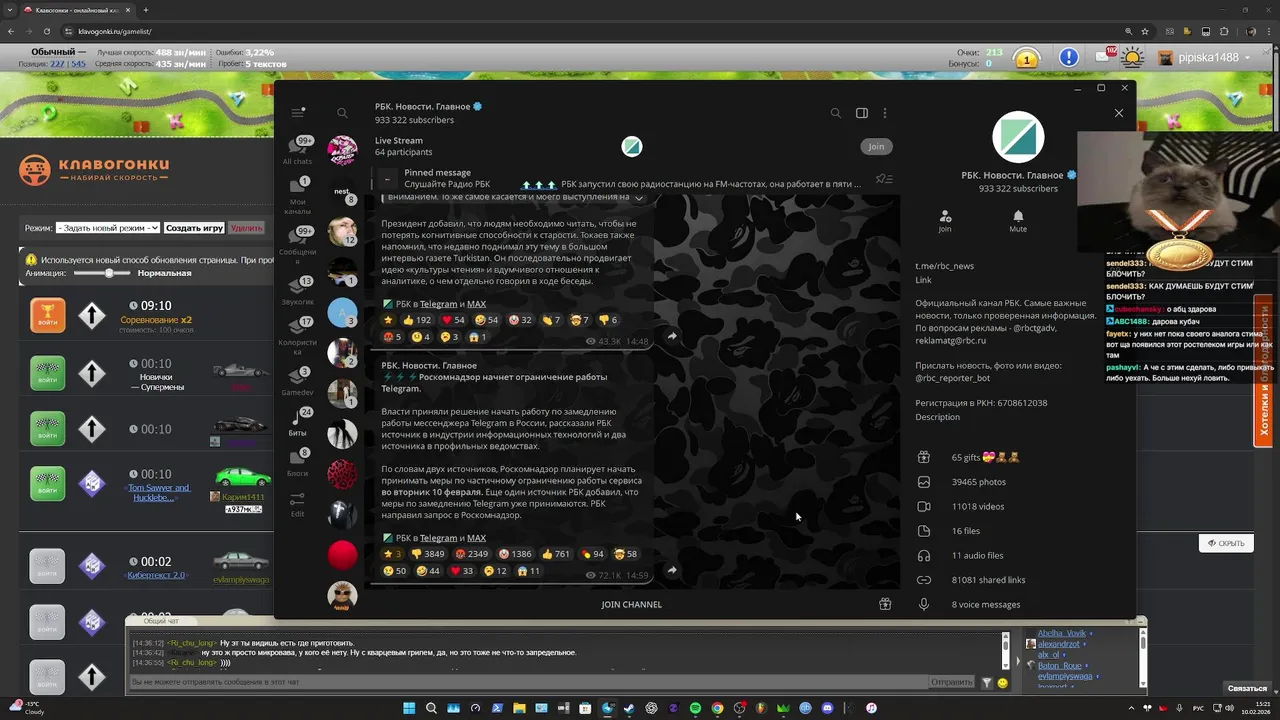Mute channel from info panel

coord(1018,221)
